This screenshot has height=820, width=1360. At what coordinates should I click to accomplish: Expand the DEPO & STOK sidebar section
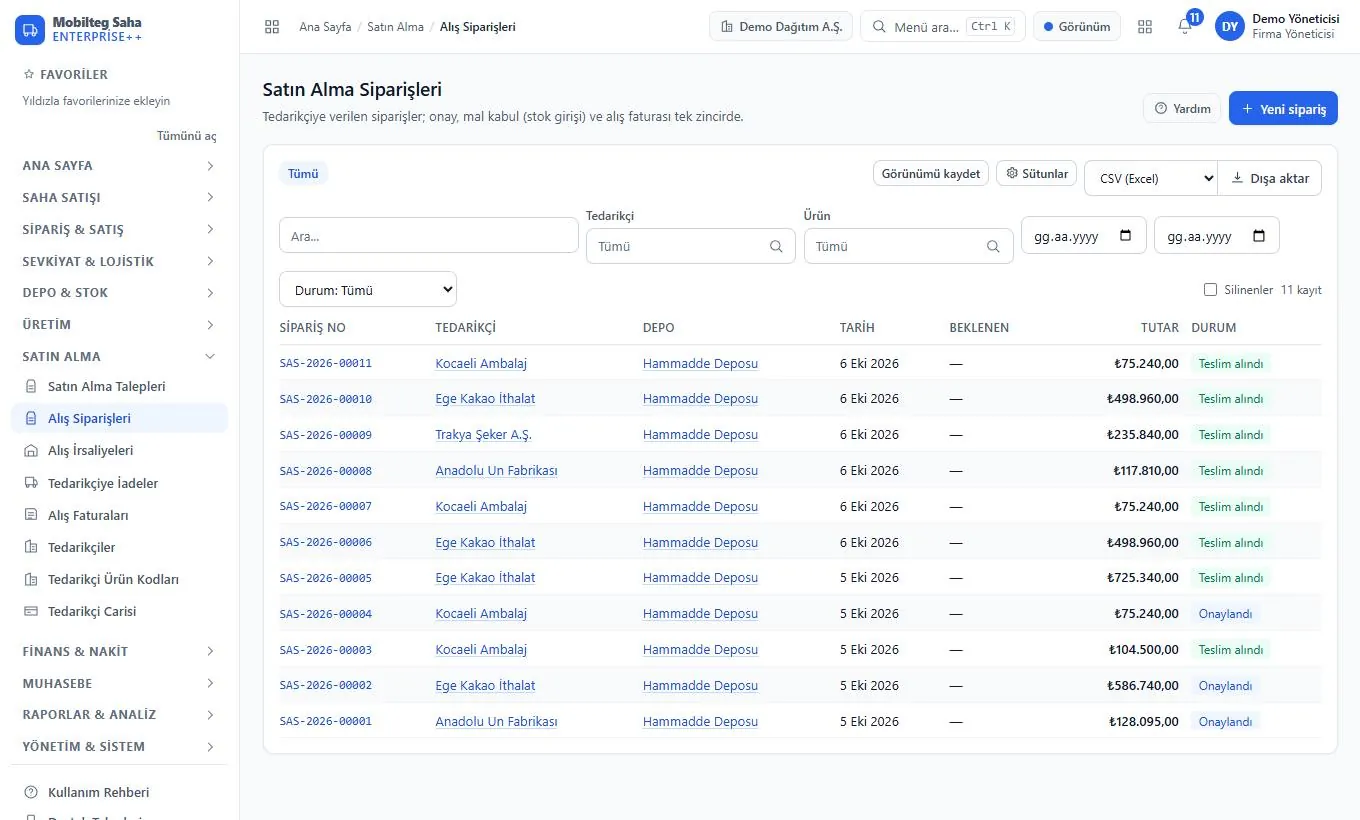[119, 292]
